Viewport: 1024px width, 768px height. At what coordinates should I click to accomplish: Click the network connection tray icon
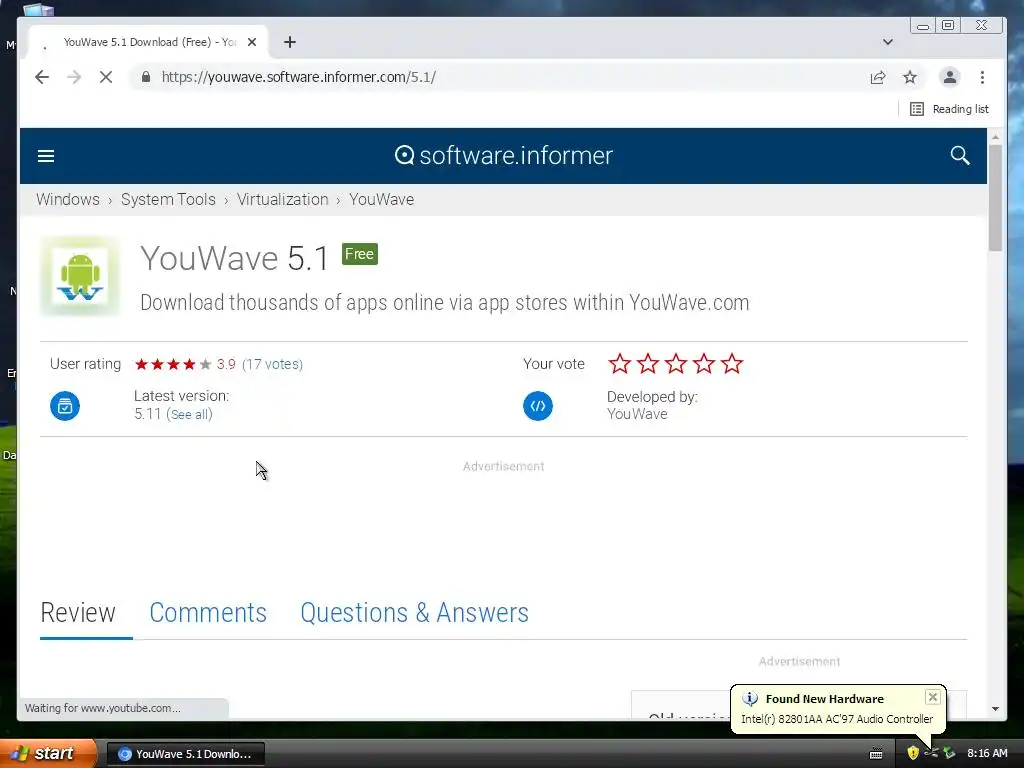click(x=931, y=753)
